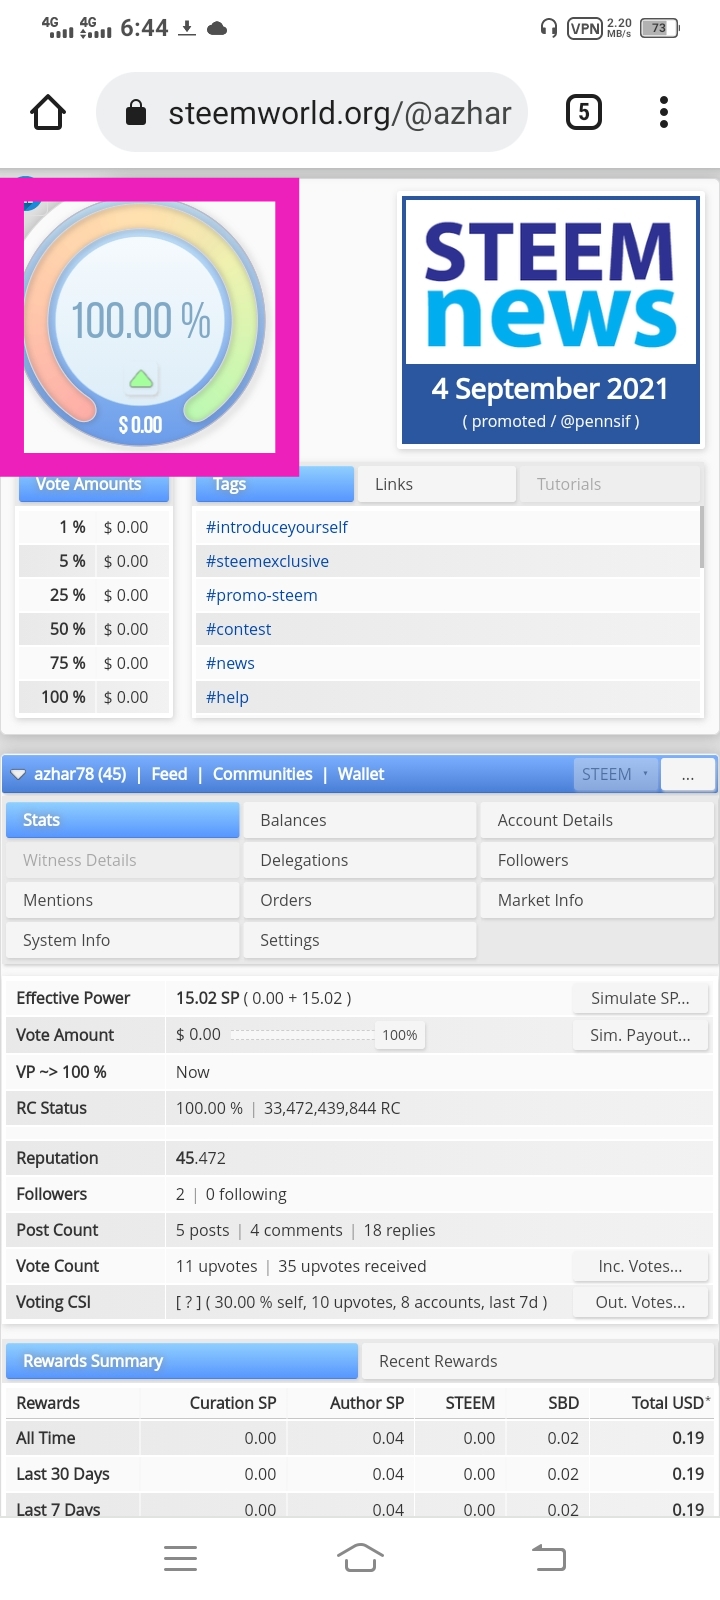This screenshot has width=720, height=1600.
Task: Switch to the Links tab
Action: [437, 484]
